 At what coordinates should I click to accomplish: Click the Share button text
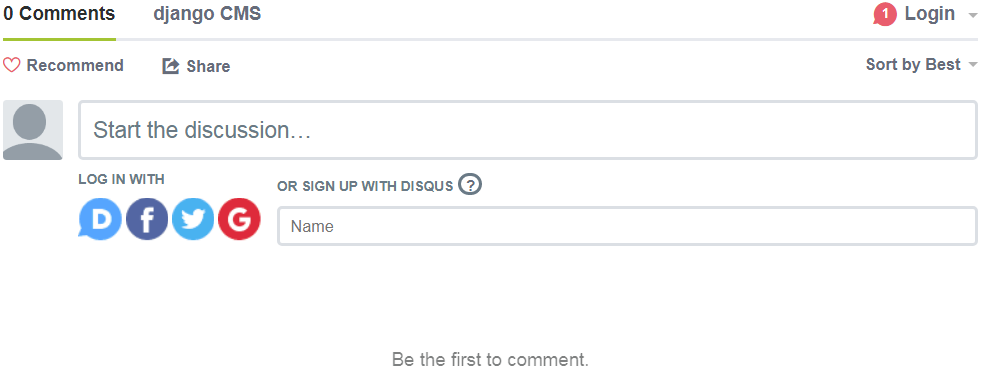pos(208,66)
